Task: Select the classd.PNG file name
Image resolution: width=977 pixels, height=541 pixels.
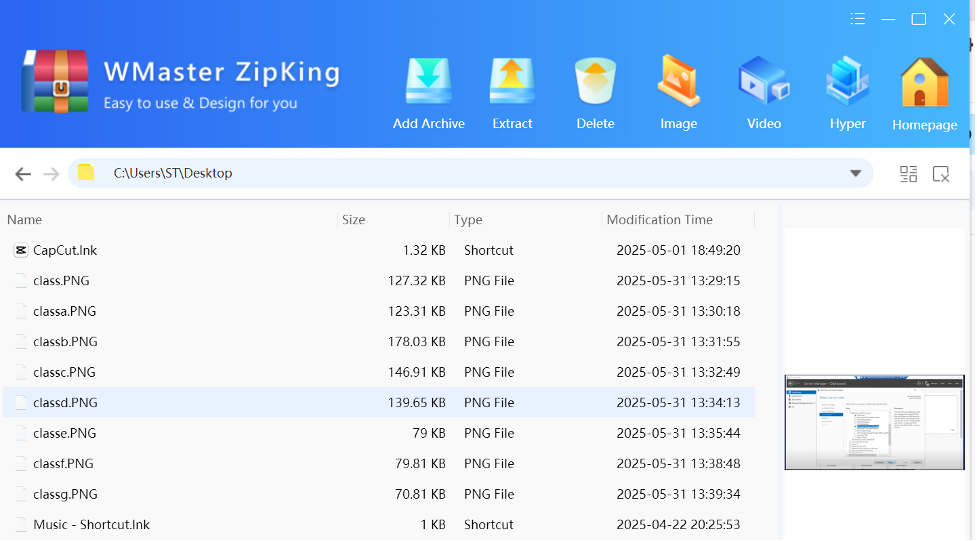Action: point(65,403)
